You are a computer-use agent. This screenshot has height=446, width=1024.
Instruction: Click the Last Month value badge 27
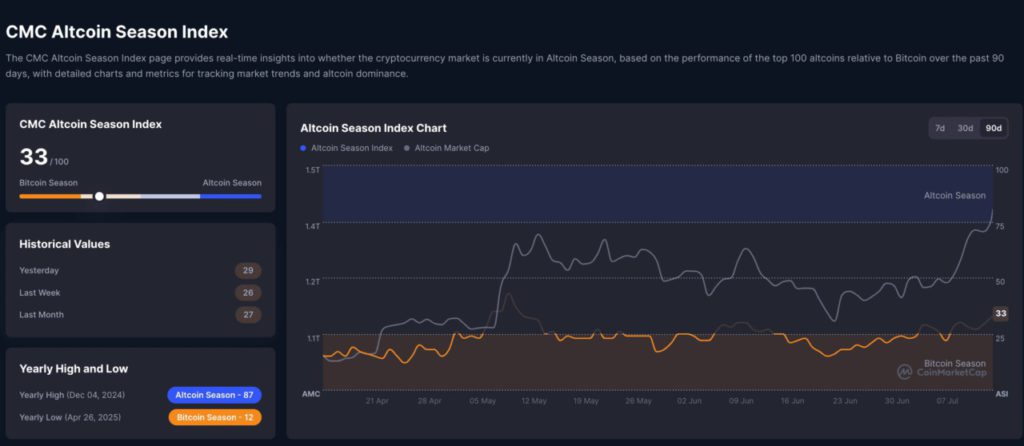pyautogui.click(x=247, y=314)
